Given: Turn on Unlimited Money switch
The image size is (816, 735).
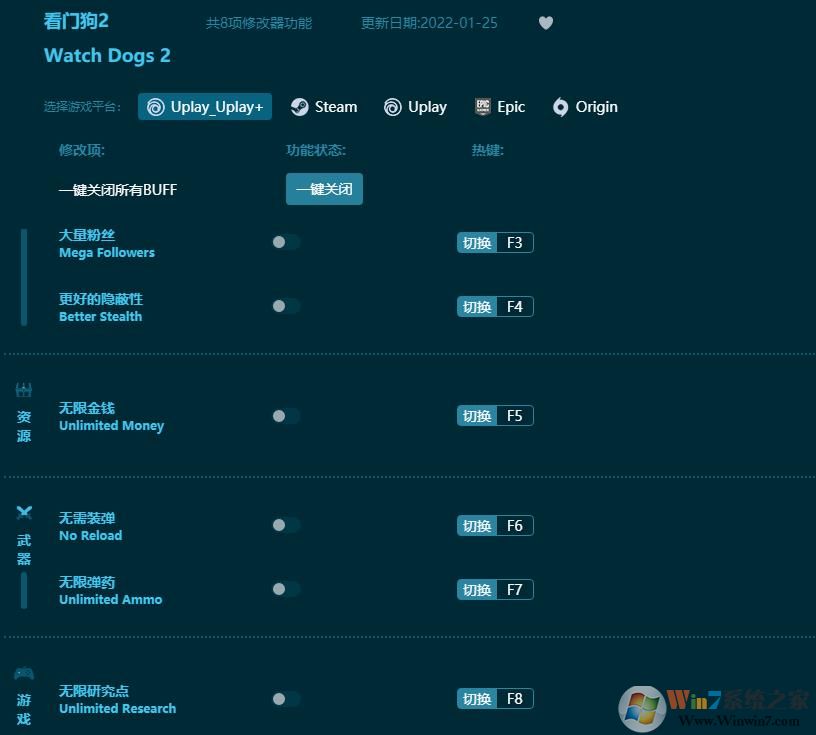Looking at the screenshot, I should coord(286,416).
